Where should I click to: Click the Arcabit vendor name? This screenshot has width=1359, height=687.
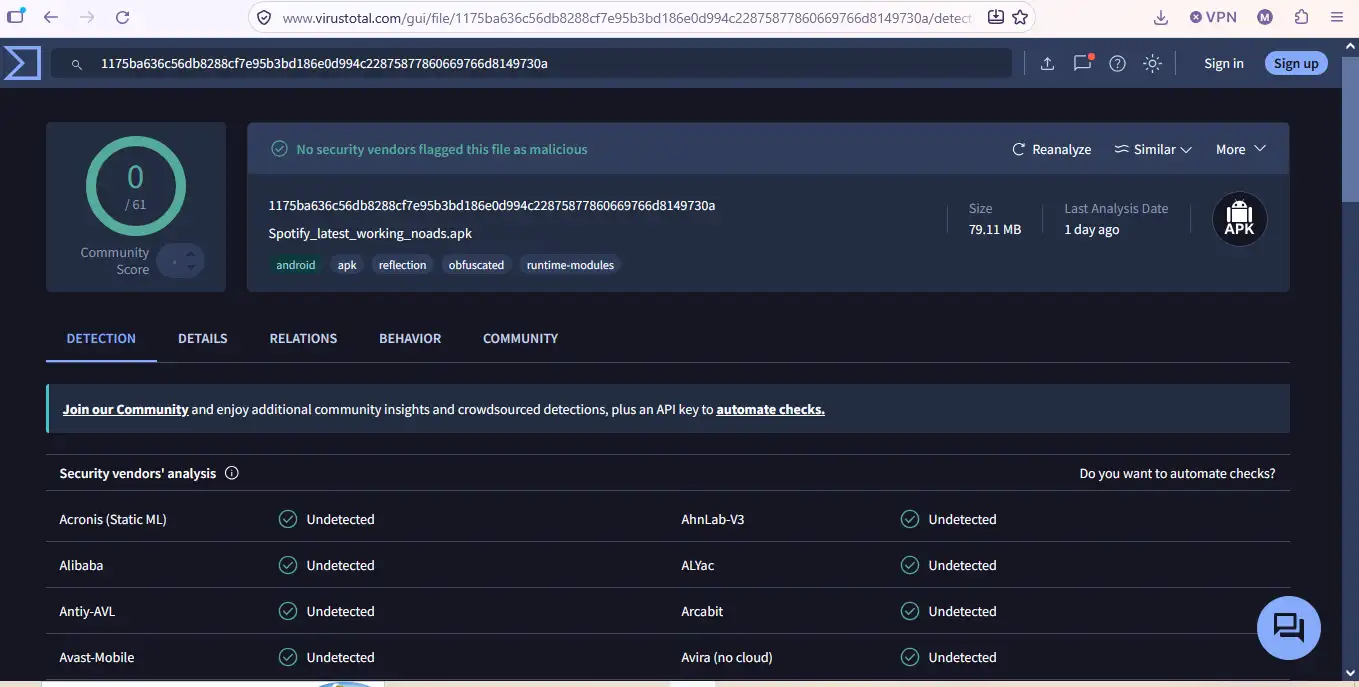(x=702, y=611)
